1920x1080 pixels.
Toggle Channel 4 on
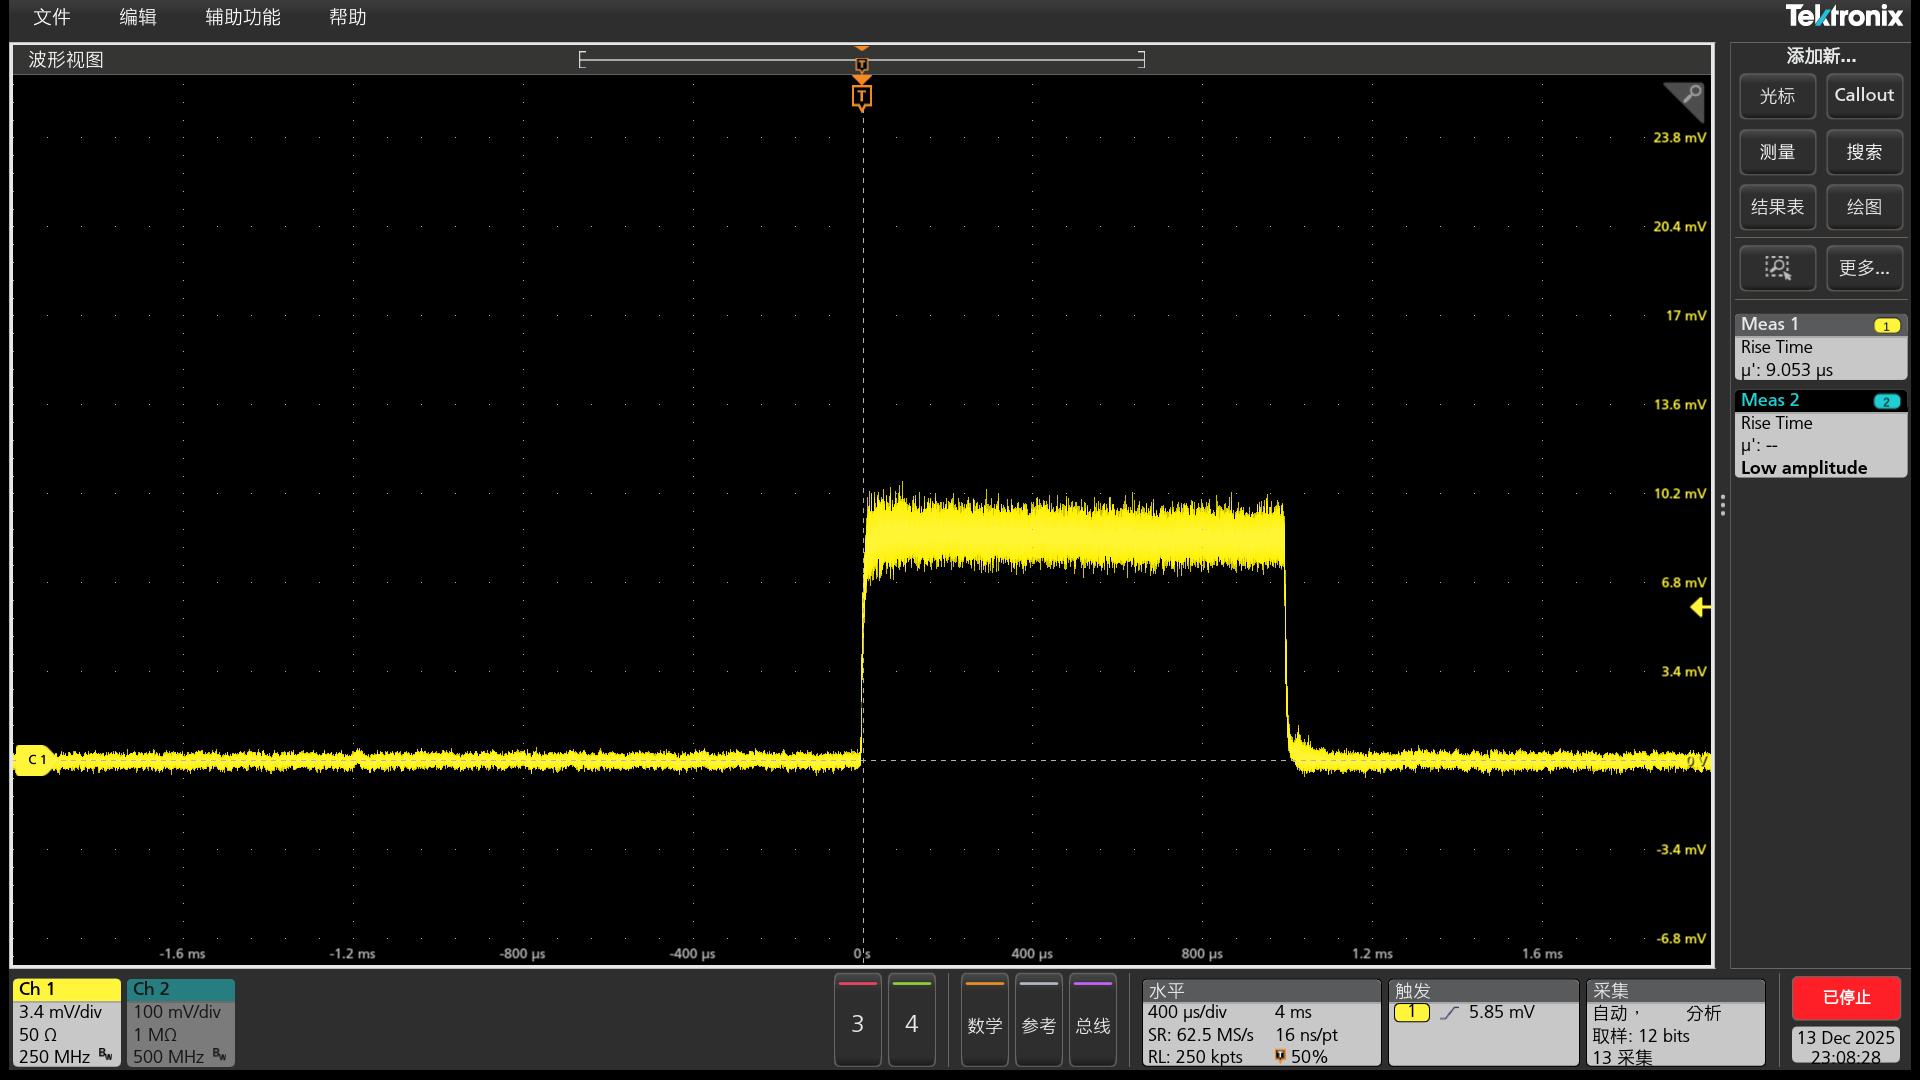(x=911, y=1021)
